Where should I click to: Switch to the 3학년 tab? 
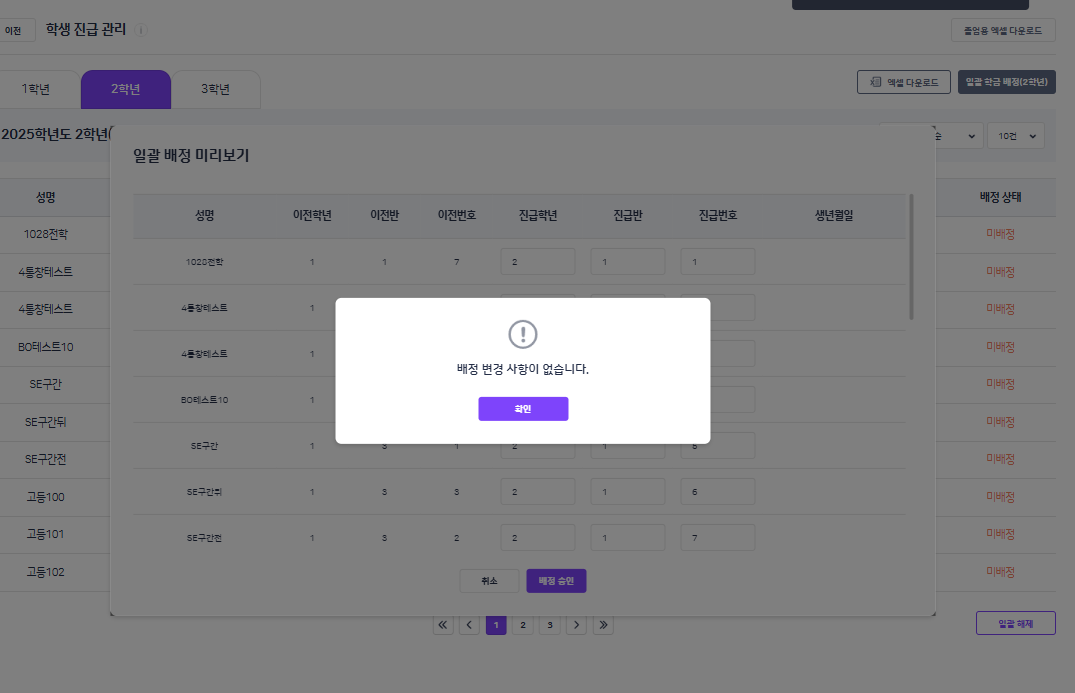tap(215, 89)
